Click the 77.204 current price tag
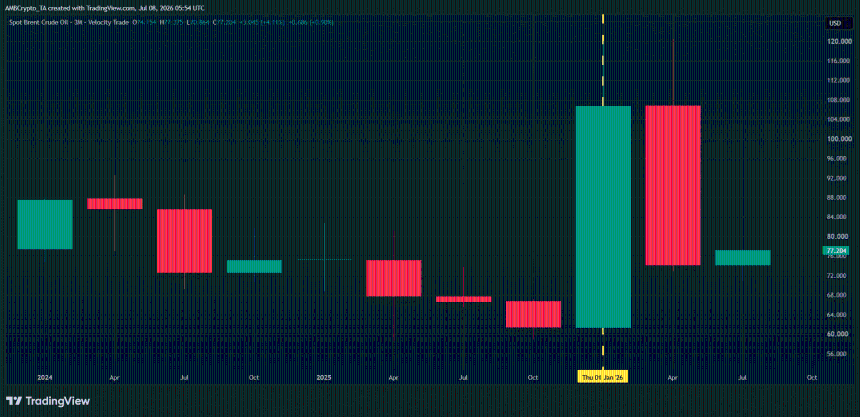860x417 pixels. [x=835, y=250]
